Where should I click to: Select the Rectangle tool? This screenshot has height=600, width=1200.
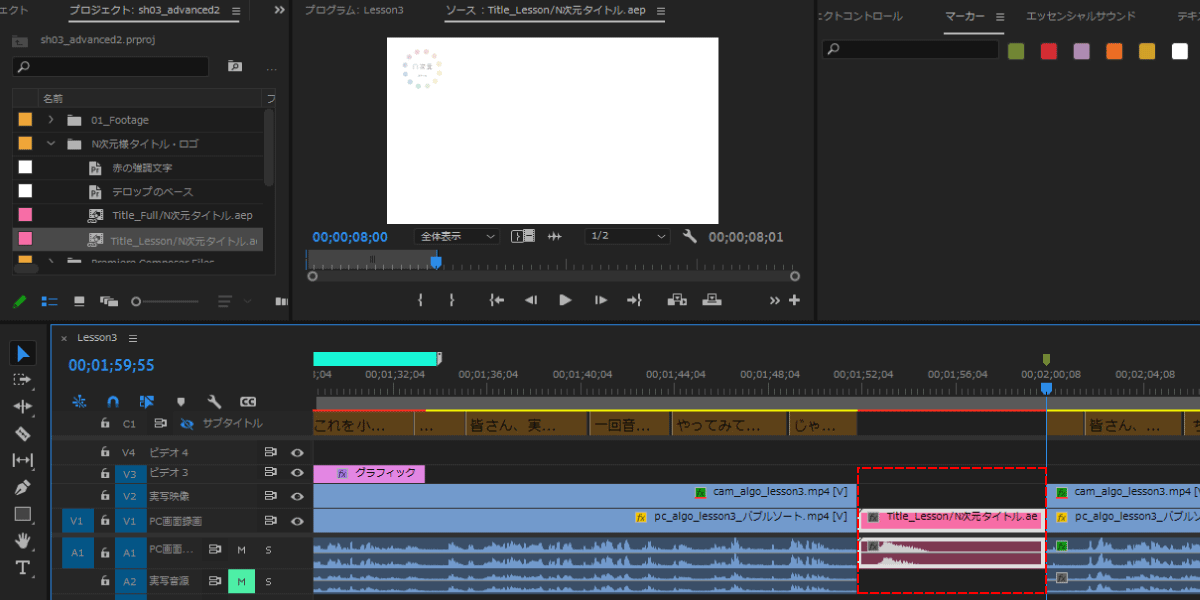23,515
